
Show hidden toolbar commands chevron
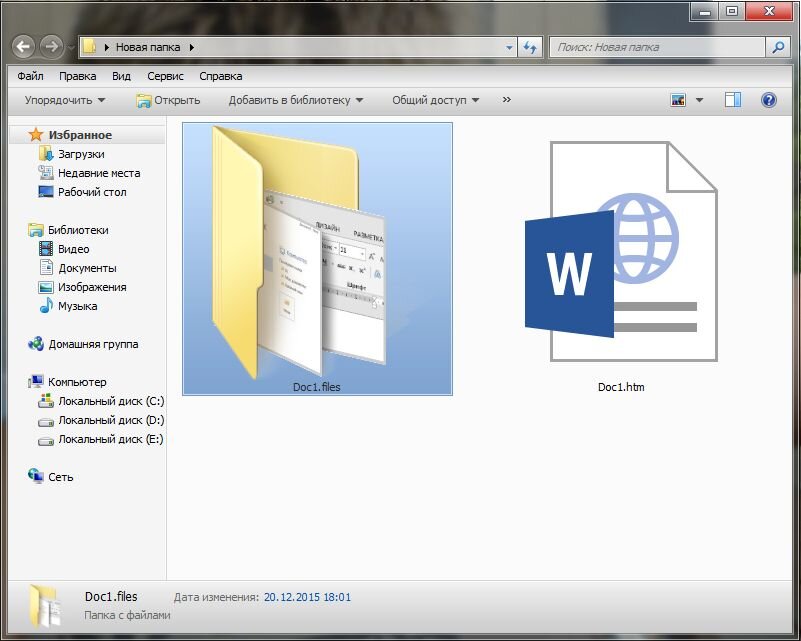point(506,100)
